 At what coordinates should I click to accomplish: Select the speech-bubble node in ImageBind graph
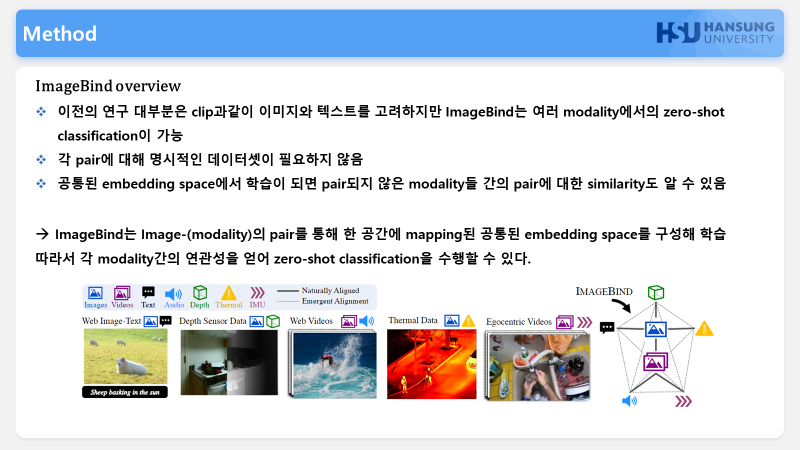607,327
